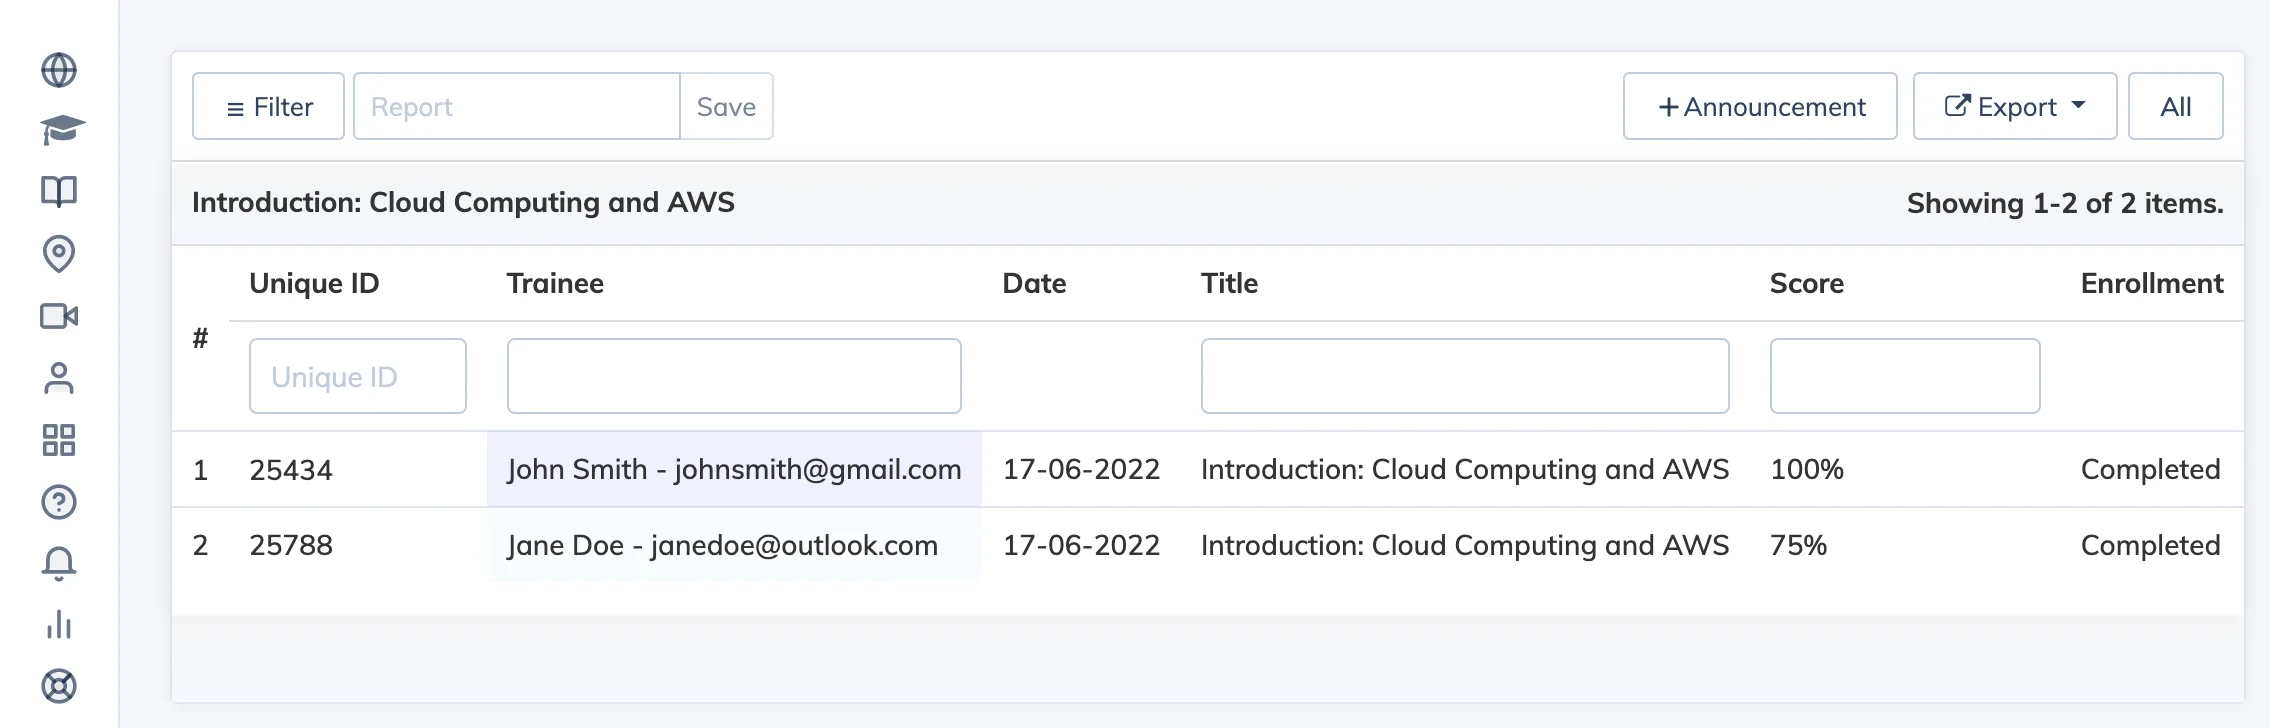Expand the Export dropdown
Image resolution: width=2270 pixels, height=728 pixels.
[x=2014, y=106]
